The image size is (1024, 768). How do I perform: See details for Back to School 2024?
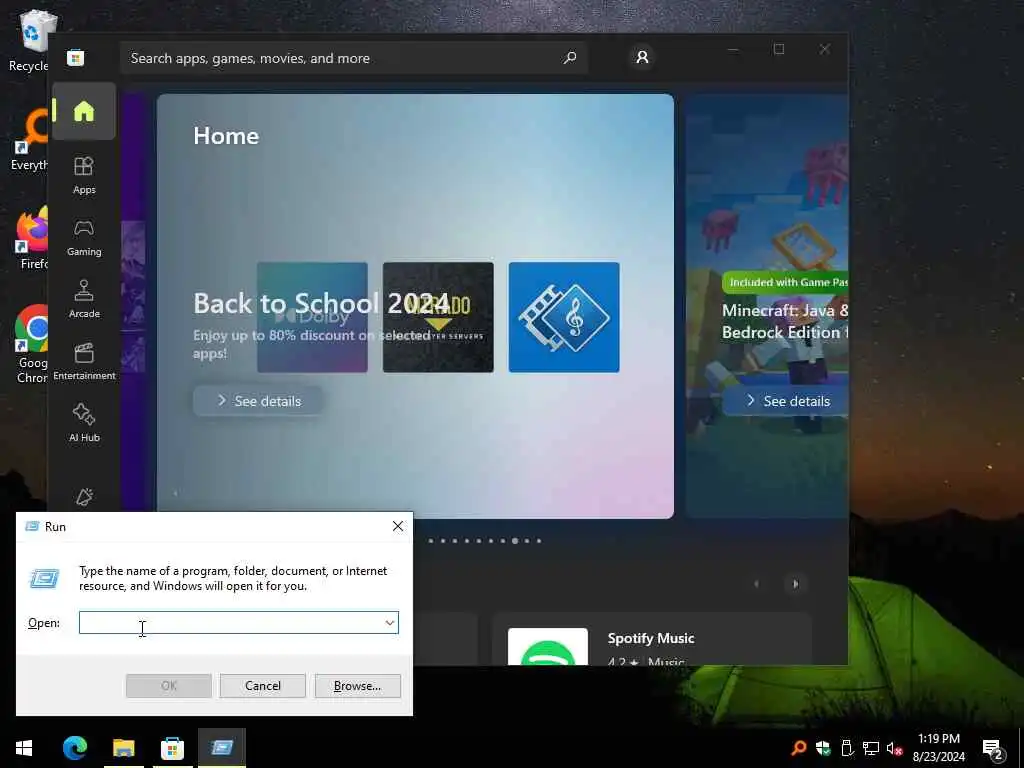click(258, 401)
